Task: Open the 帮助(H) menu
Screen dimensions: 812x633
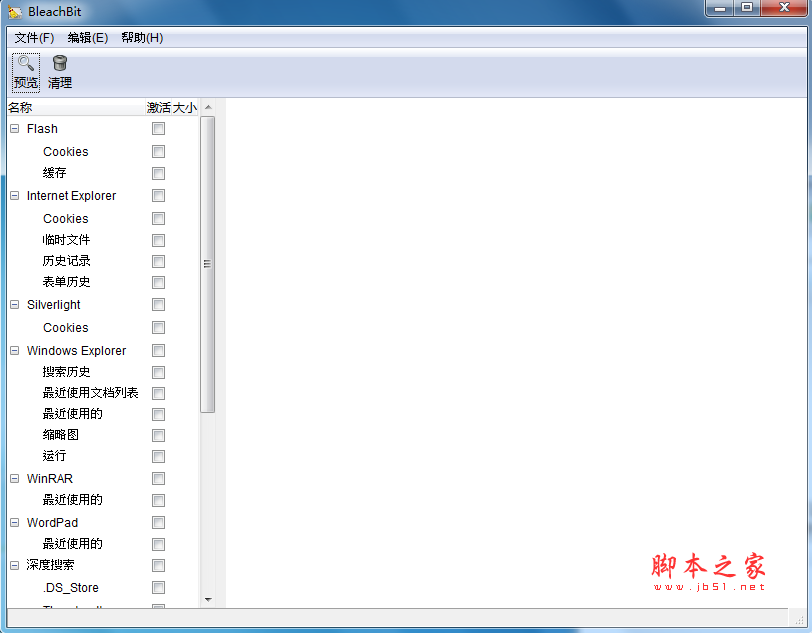Action: 142,38
